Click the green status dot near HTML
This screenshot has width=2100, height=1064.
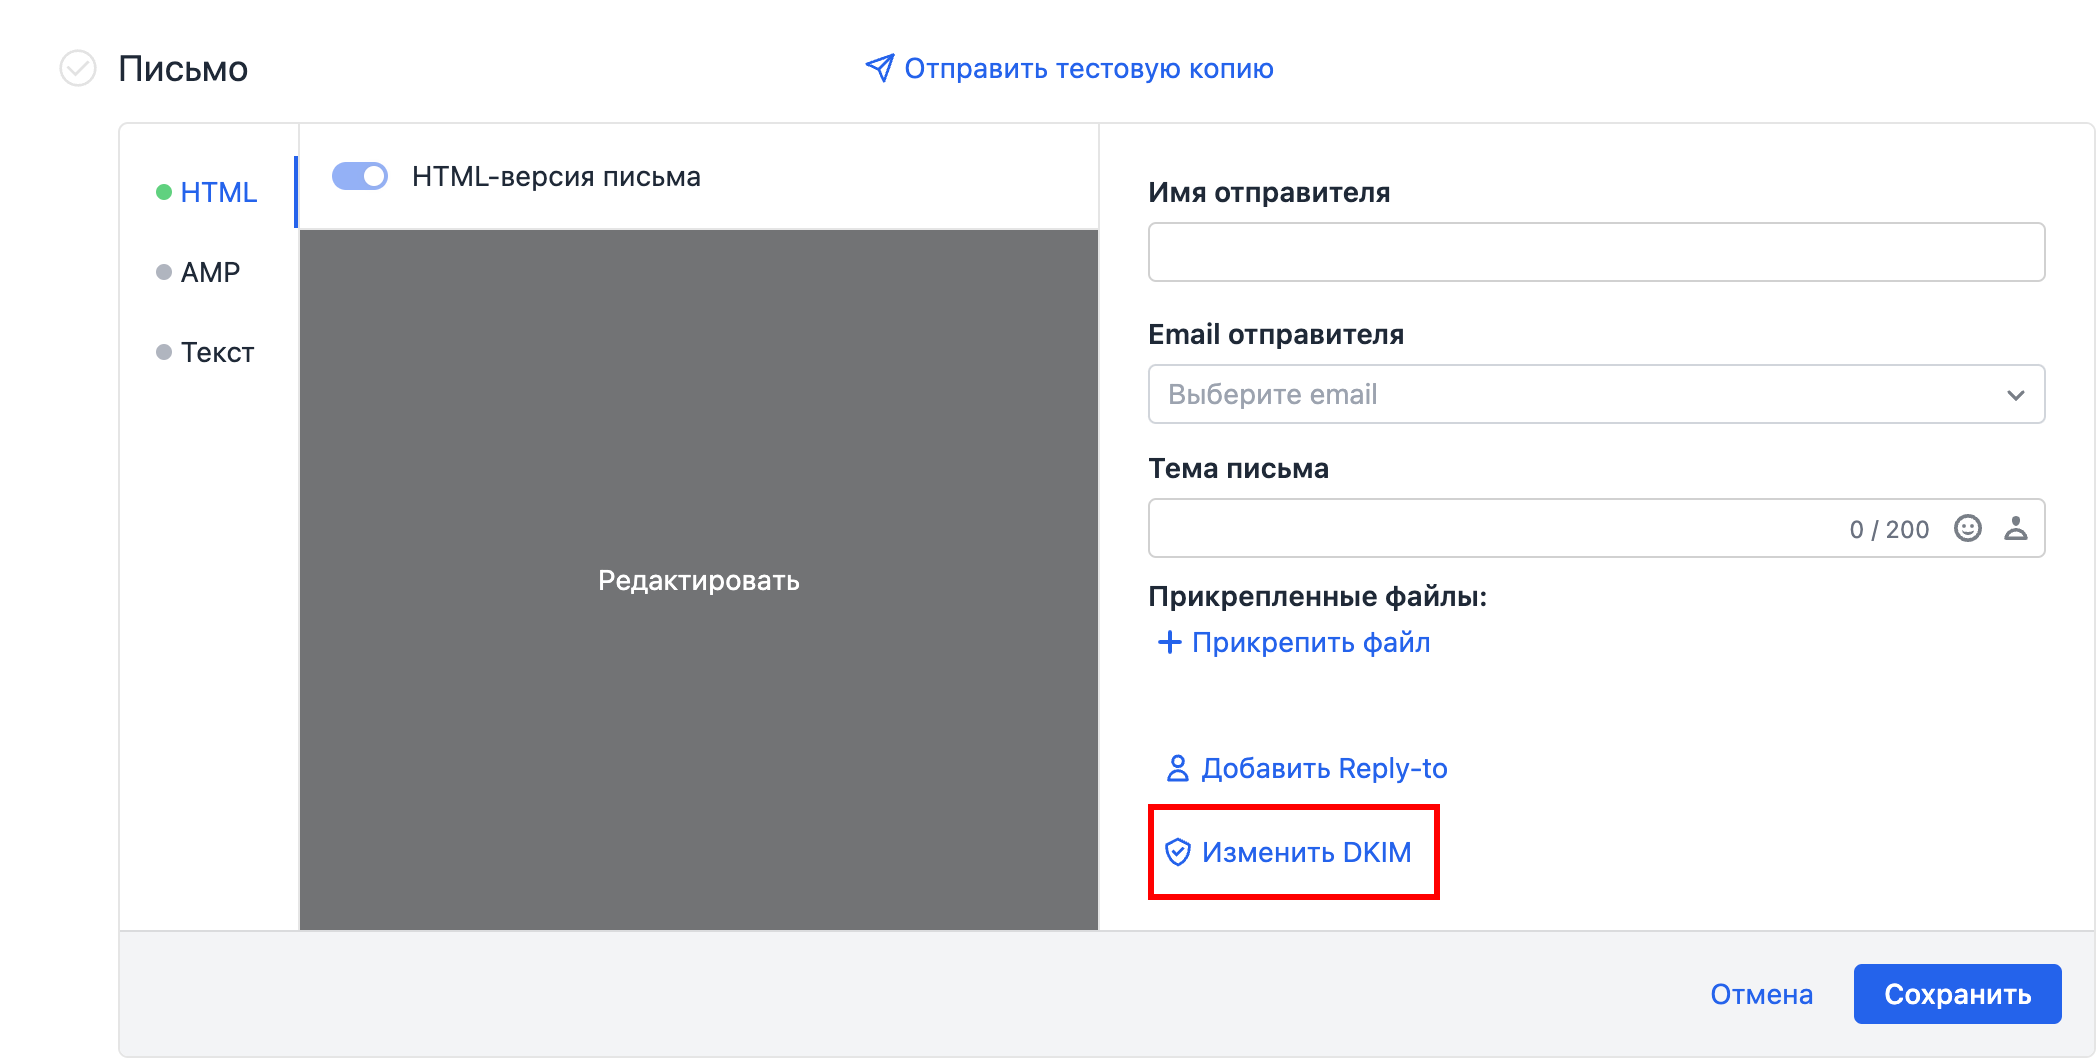164,191
